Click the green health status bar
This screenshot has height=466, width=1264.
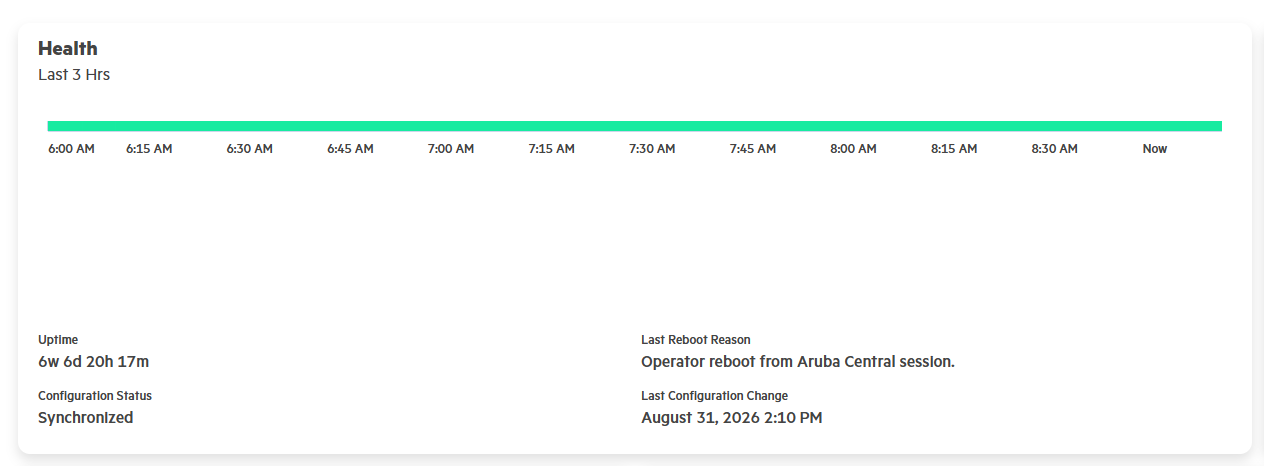pos(635,126)
